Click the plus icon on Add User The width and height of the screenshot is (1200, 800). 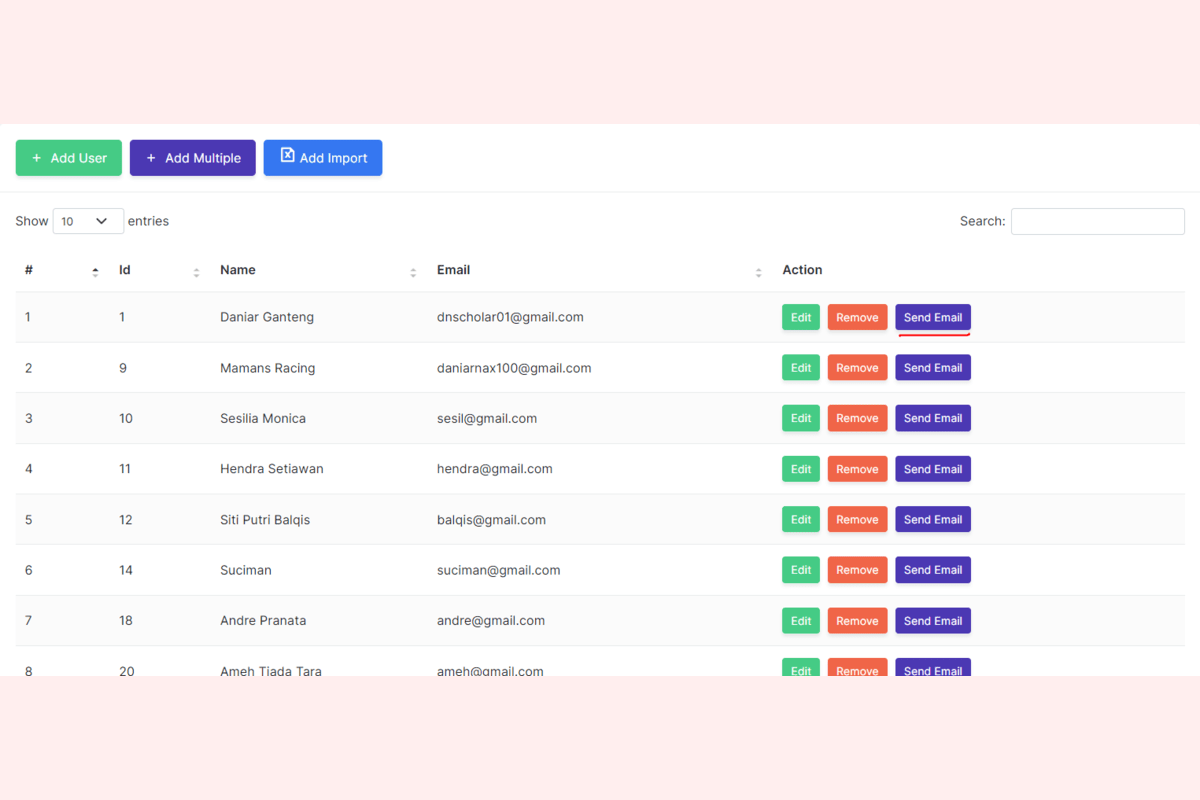click(37, 158)
